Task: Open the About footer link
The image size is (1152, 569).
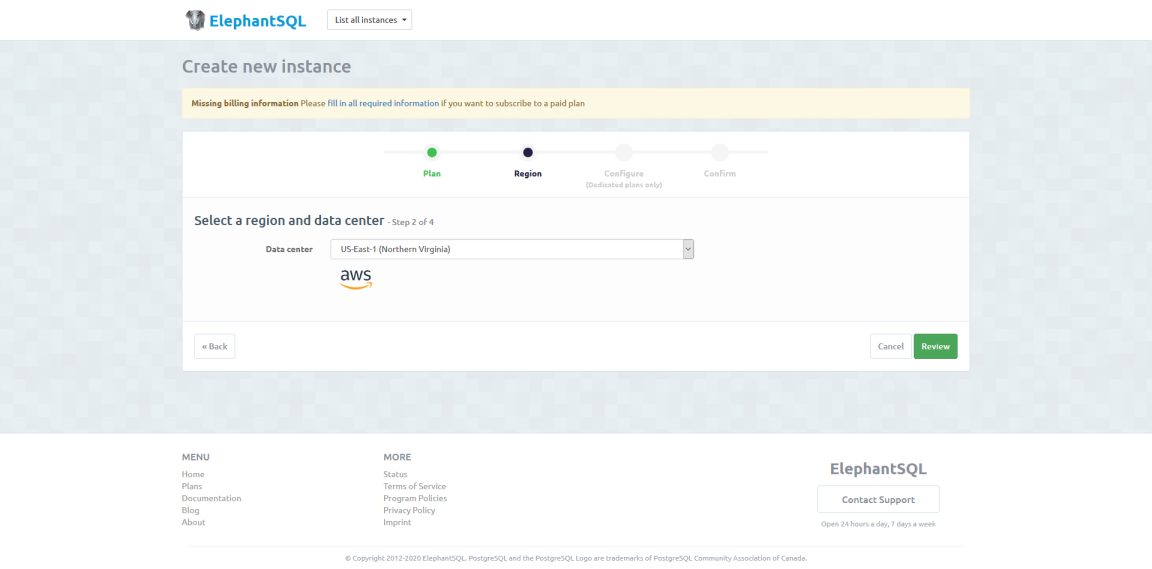Action: [193, 522]
